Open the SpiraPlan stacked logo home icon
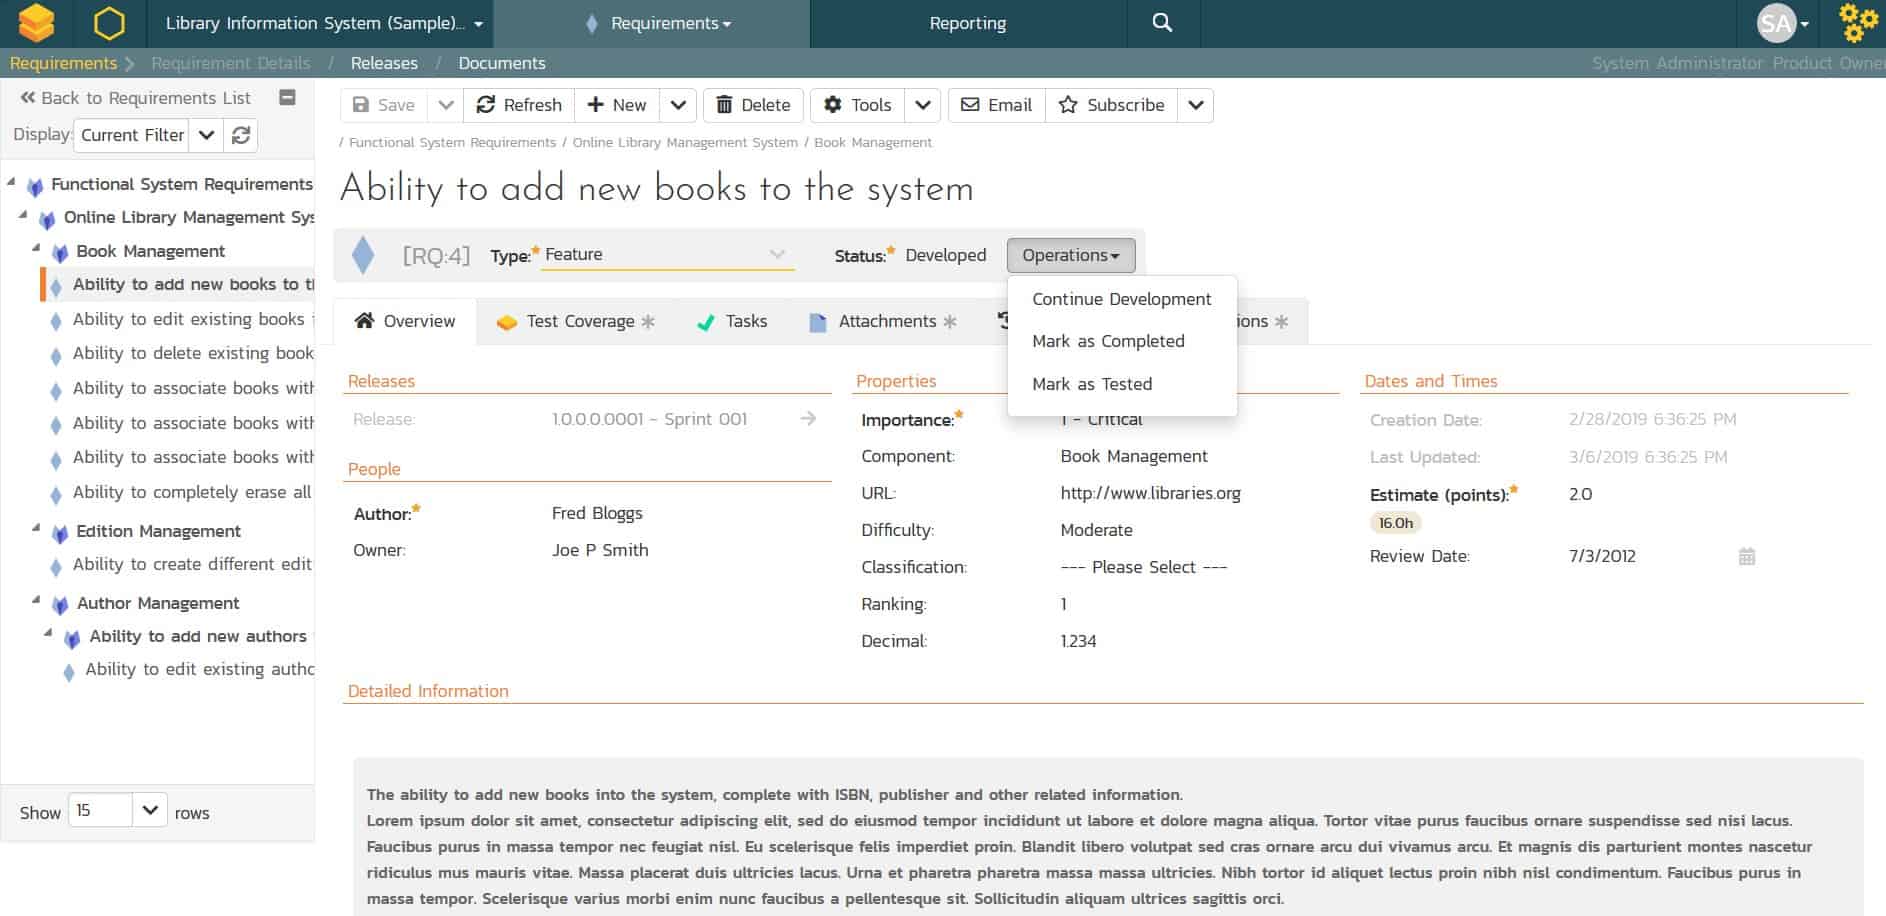This screenshot has height=916, width=1886. pos(37,23)
